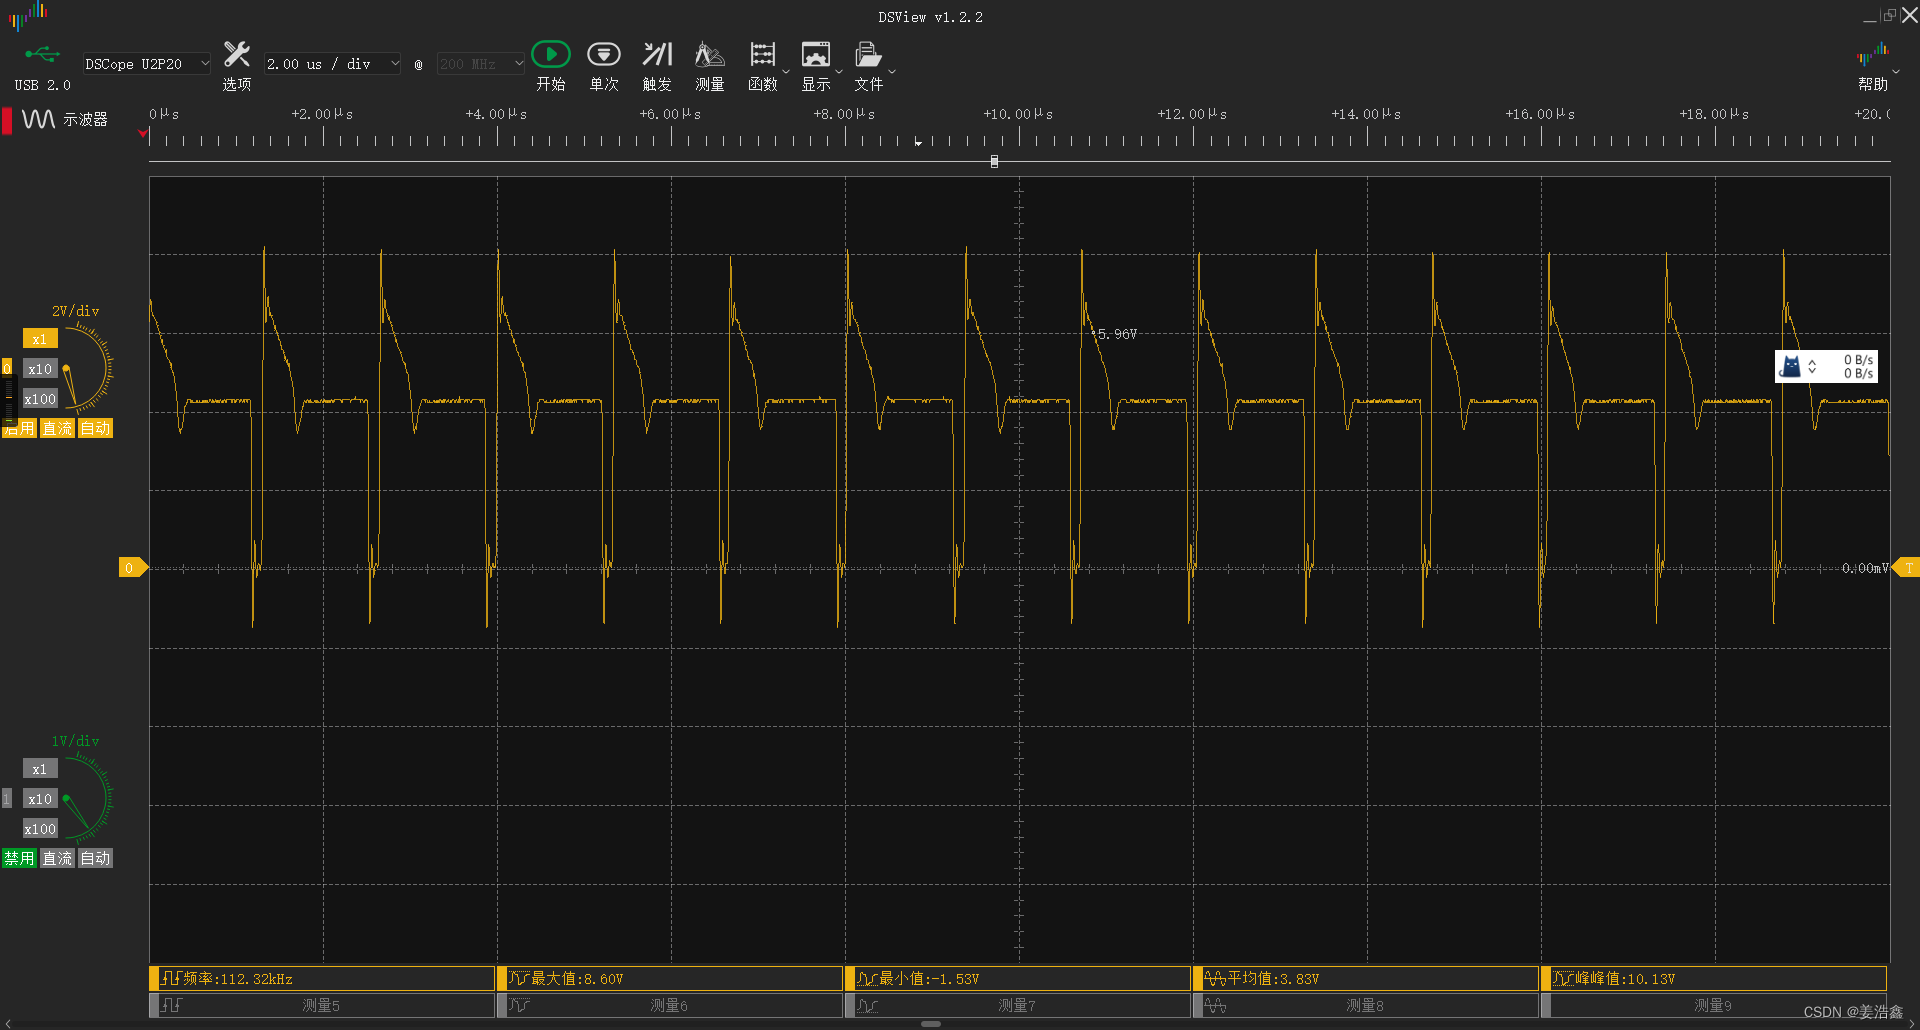The height and width of the screenshot is (1030, 1920).
Task: Expand the 函数 dropdown arrow
Action: (x=786, y=72)
